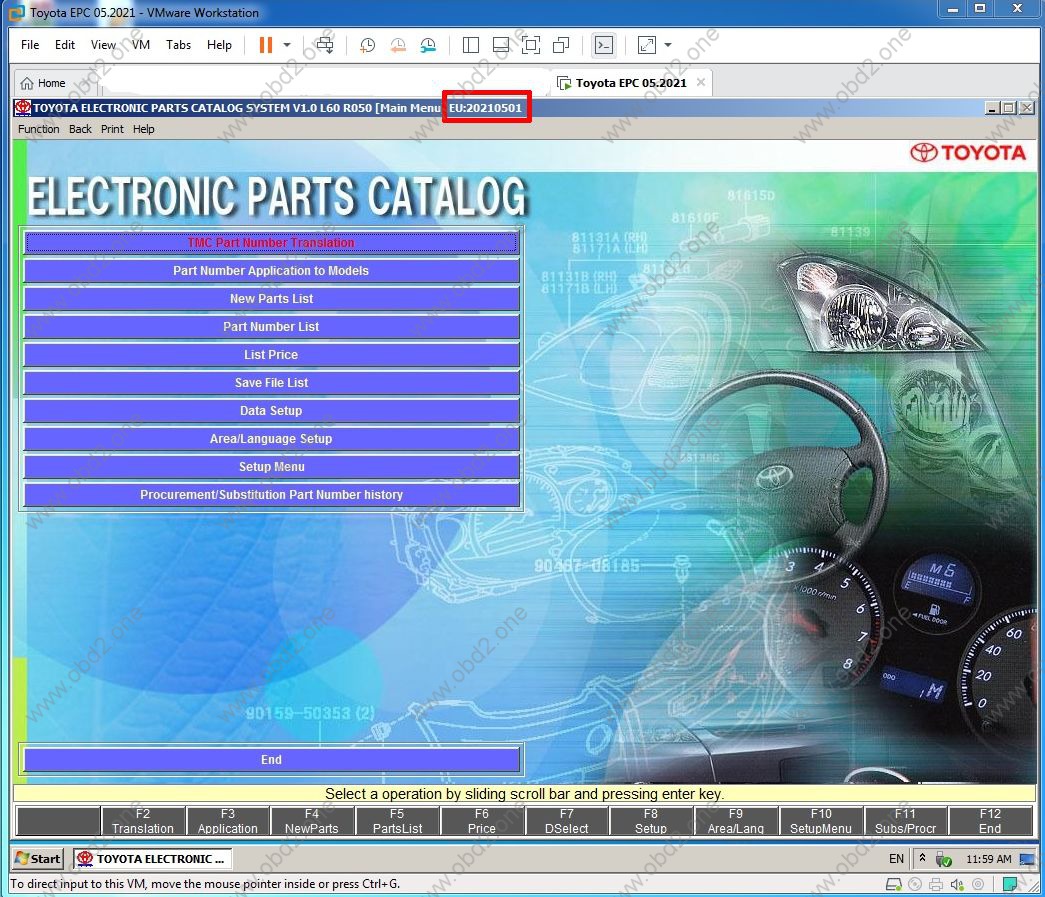Open the Function menu in Toyota EPC
The width and height of the screenshot is (1045, 897).
coord(39,129)
